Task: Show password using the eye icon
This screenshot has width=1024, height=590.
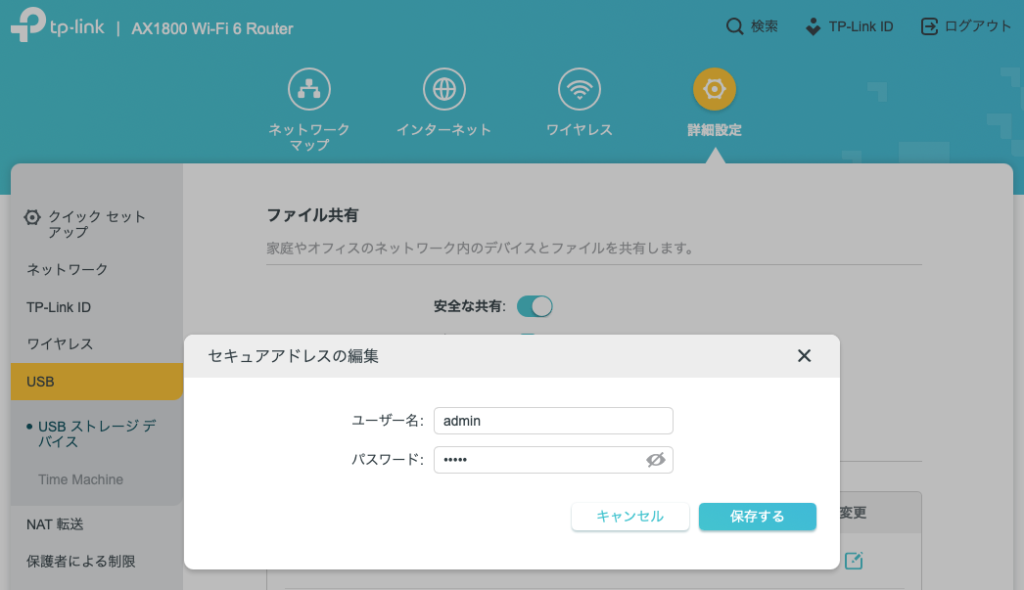Action: pyautogui.click(x=655, y=460)
